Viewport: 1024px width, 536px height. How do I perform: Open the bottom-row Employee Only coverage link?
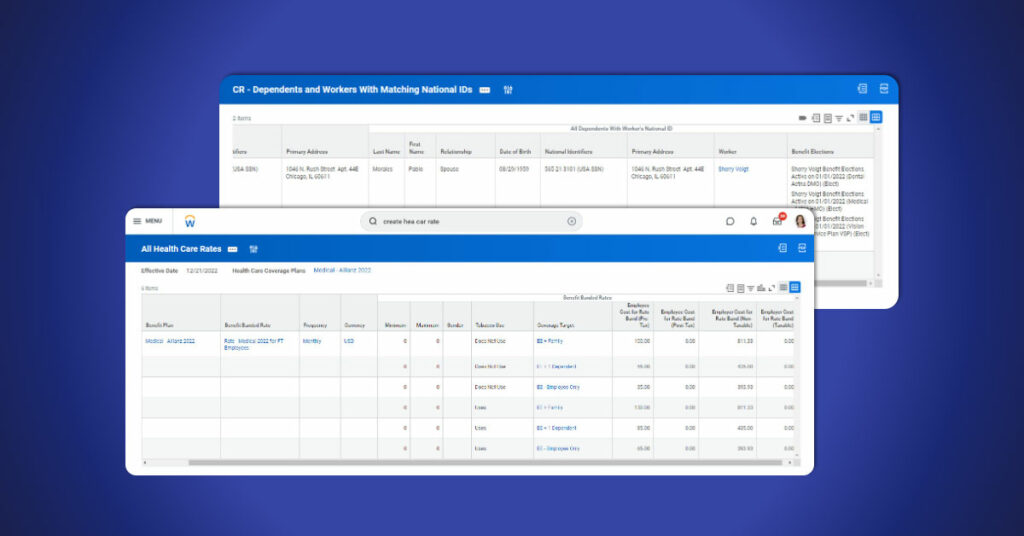pyautogui.click(x=558, y=449)
